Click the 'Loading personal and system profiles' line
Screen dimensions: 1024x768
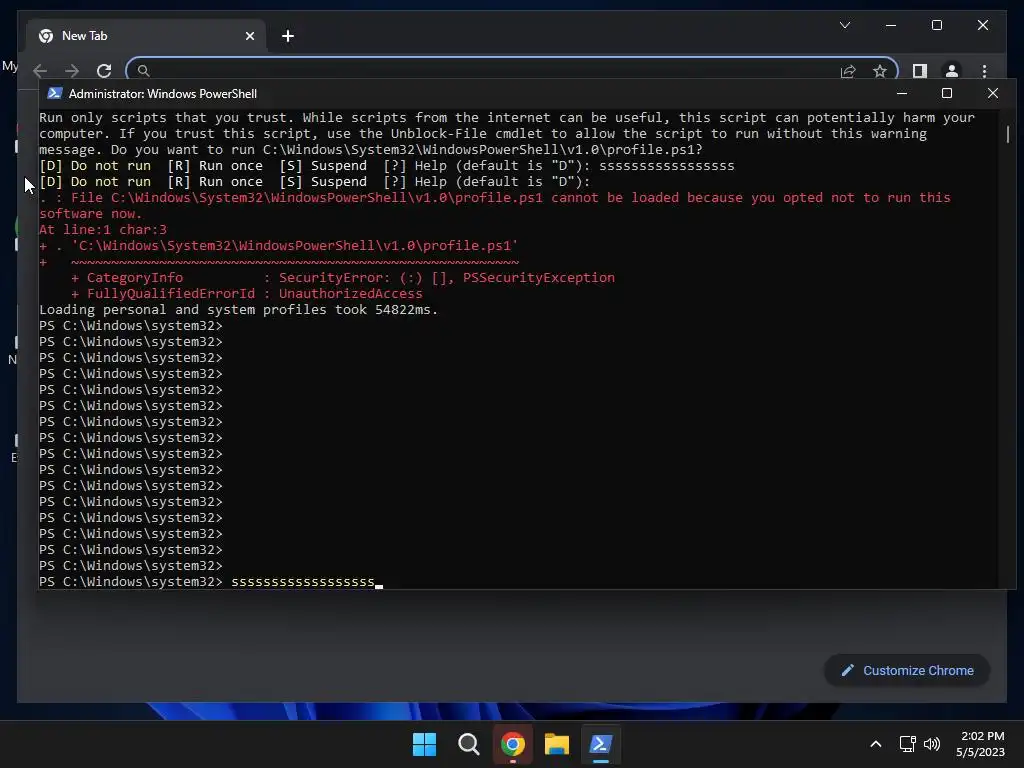click(238, 310)
